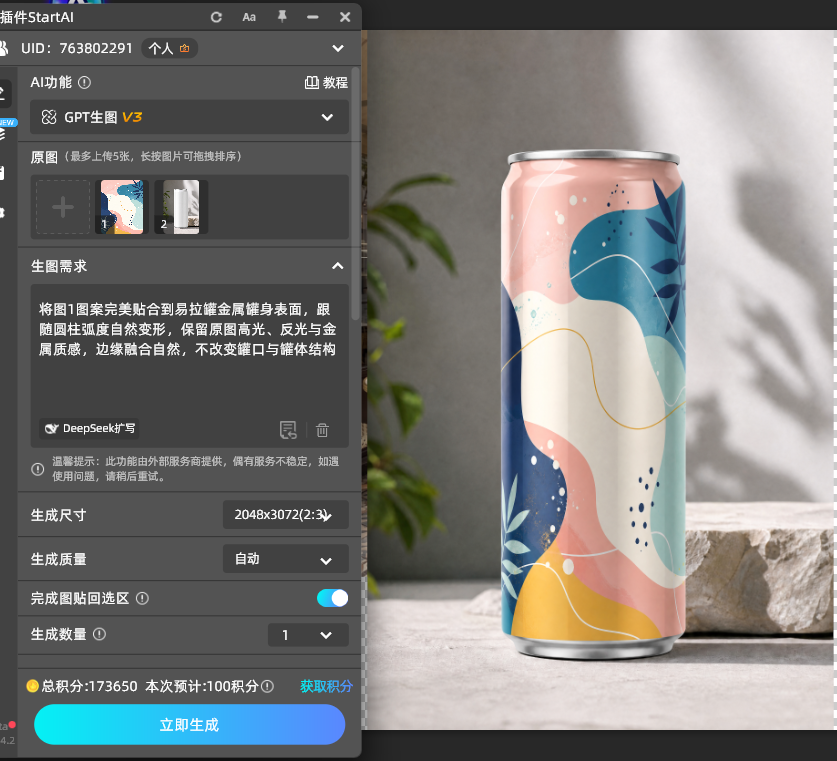837x761 pixels.
Task: Select source image thumbnail 2
Action: tap(181, 207)
